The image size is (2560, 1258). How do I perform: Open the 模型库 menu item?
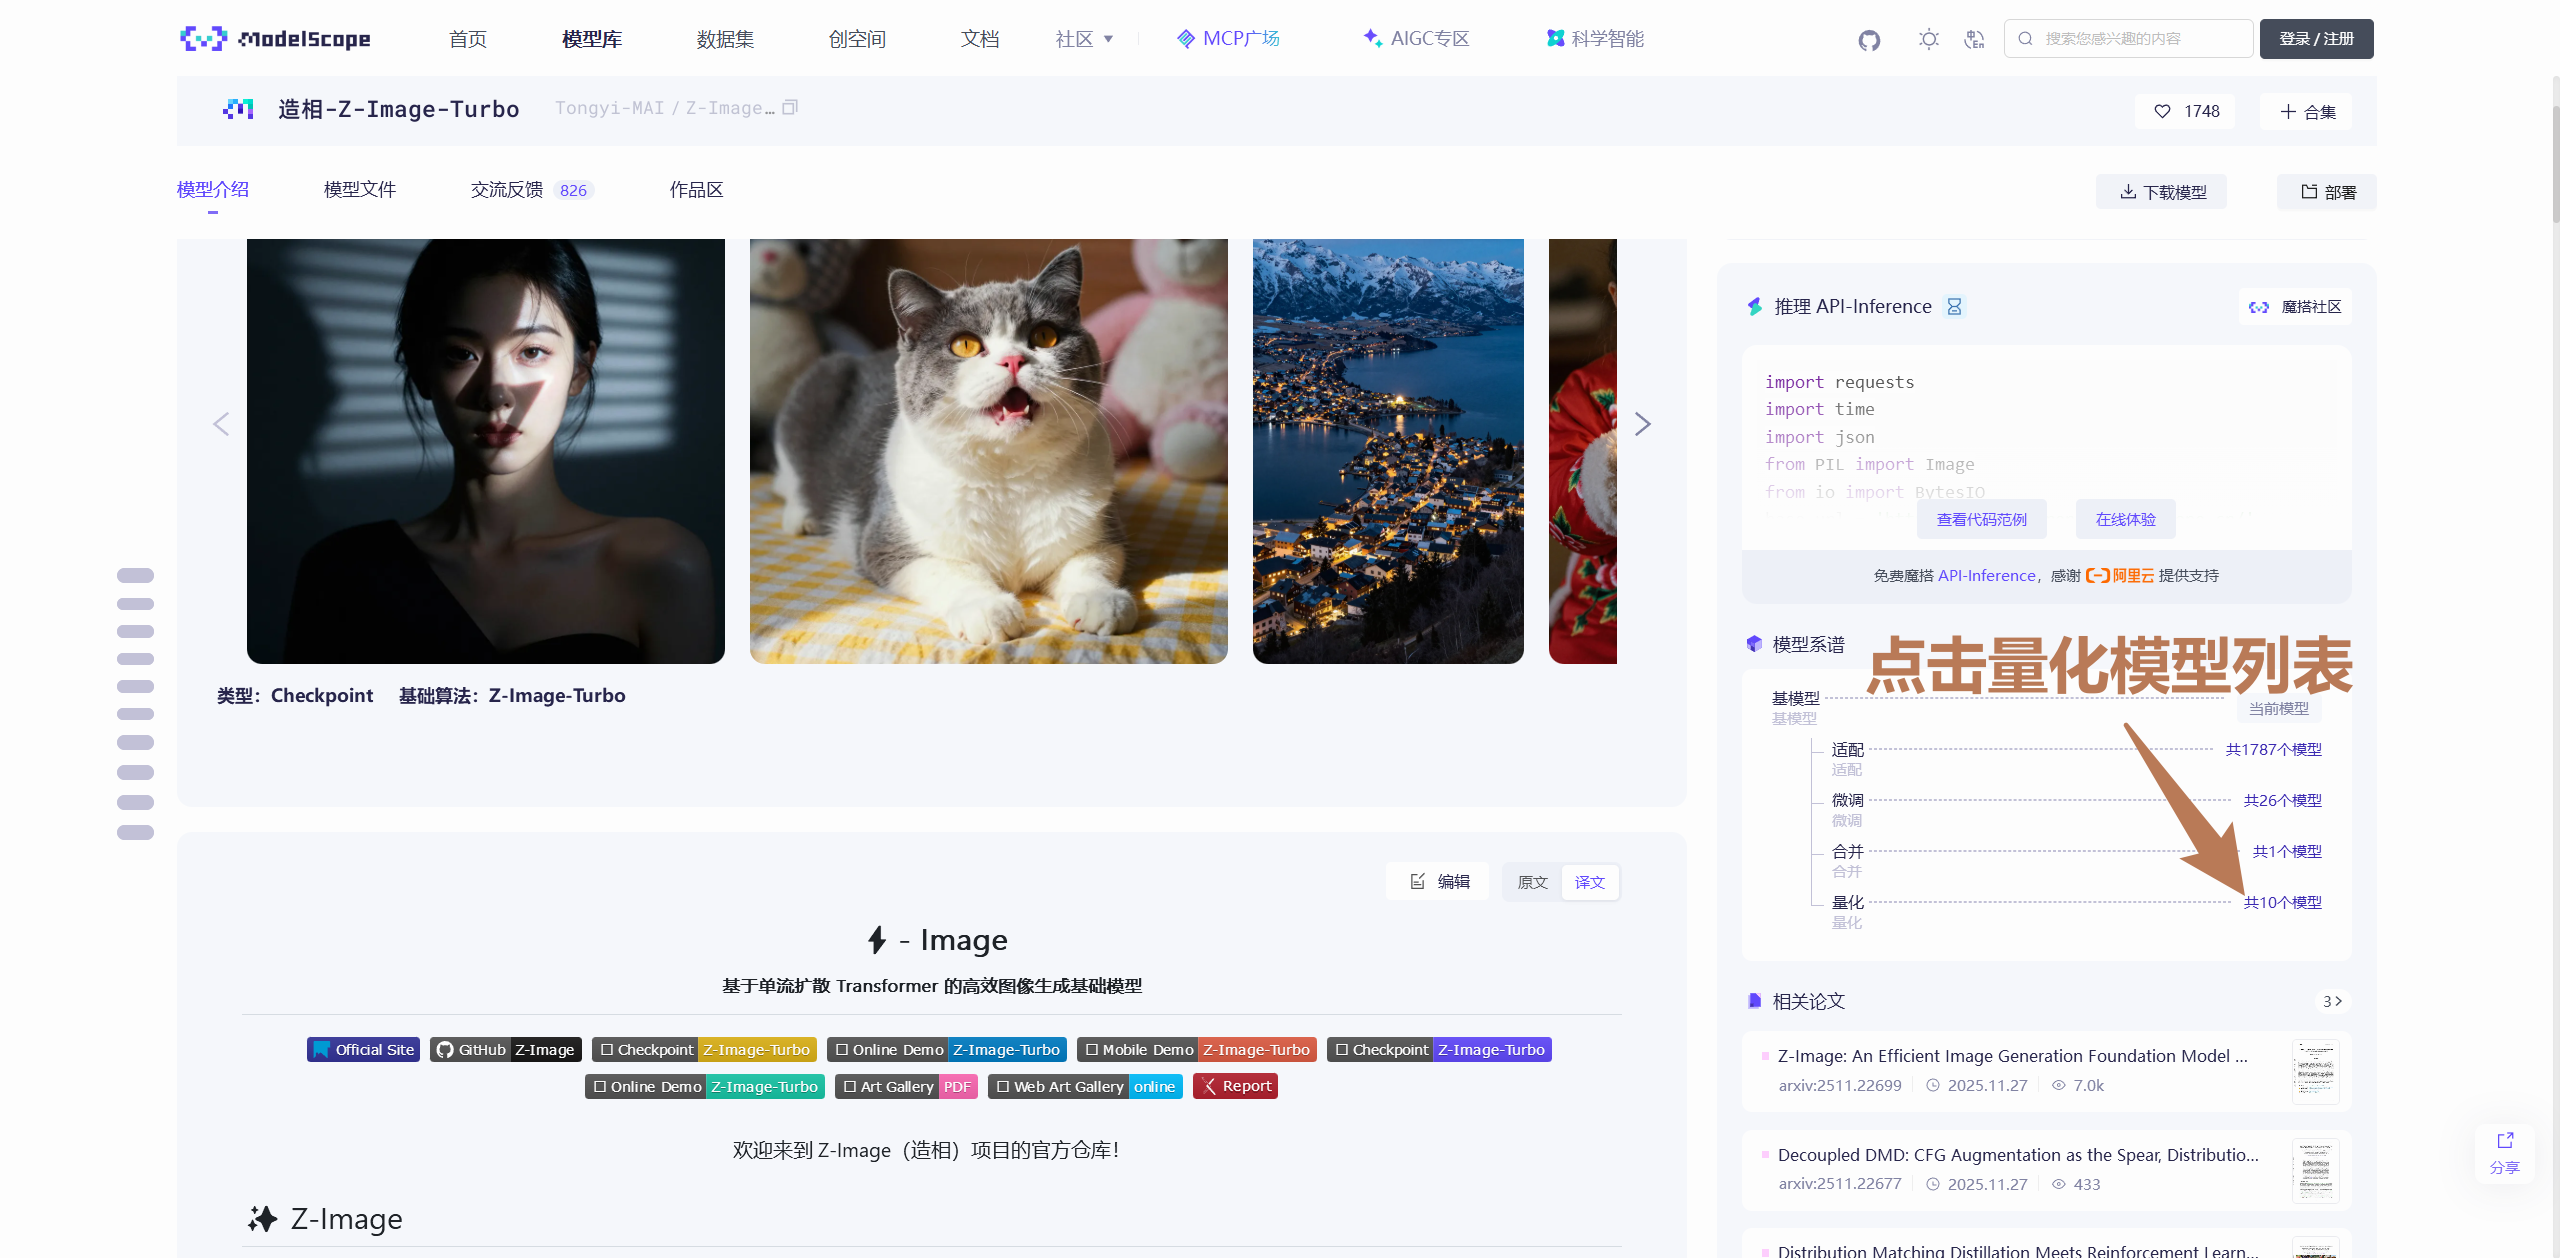point(592,39)
